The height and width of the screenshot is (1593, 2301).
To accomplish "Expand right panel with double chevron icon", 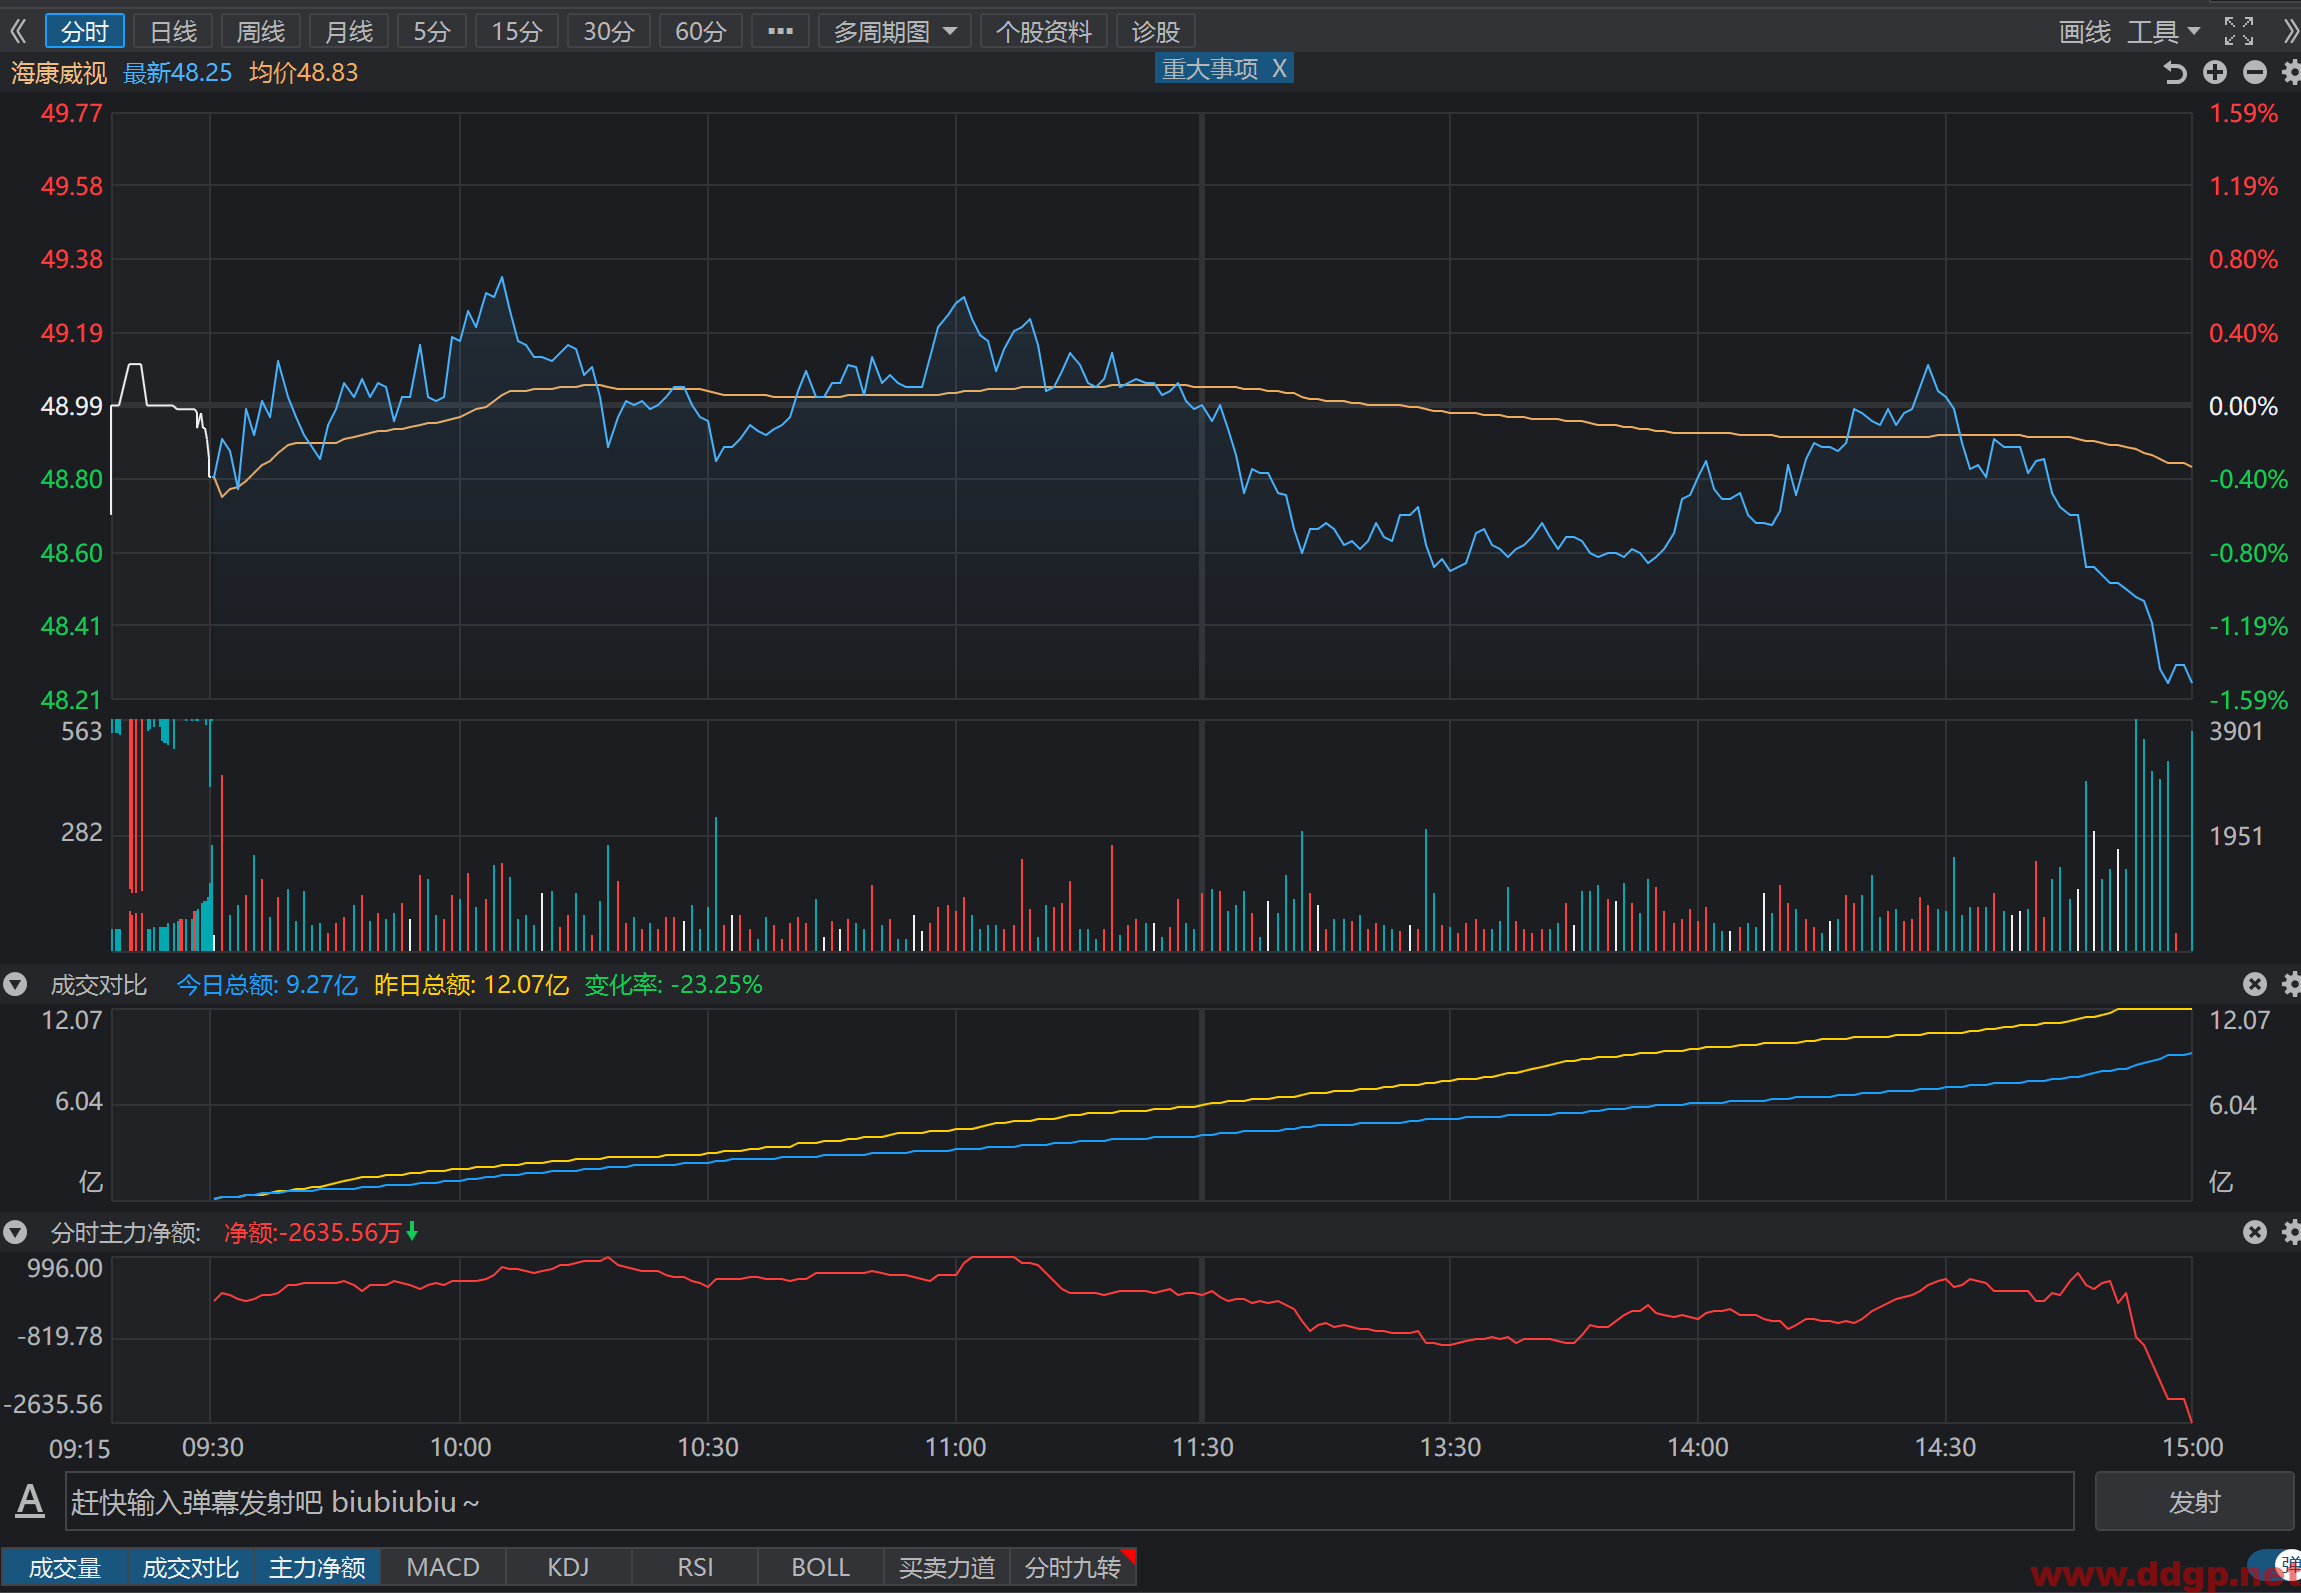I will point(2289,32).
